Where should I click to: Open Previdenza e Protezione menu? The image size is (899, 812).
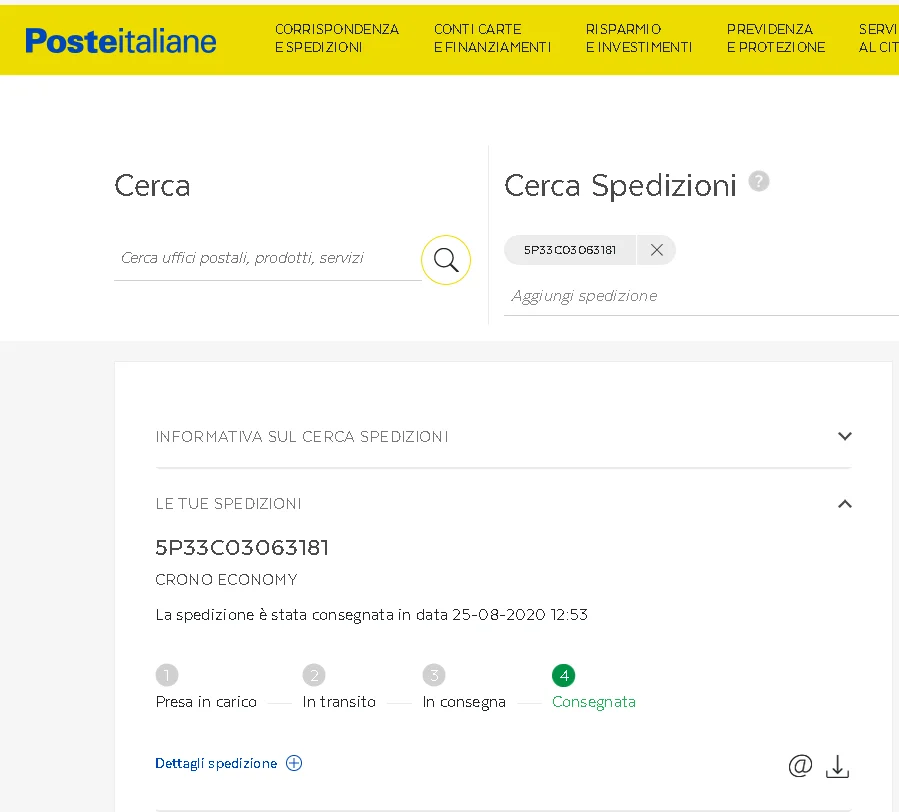776,38
